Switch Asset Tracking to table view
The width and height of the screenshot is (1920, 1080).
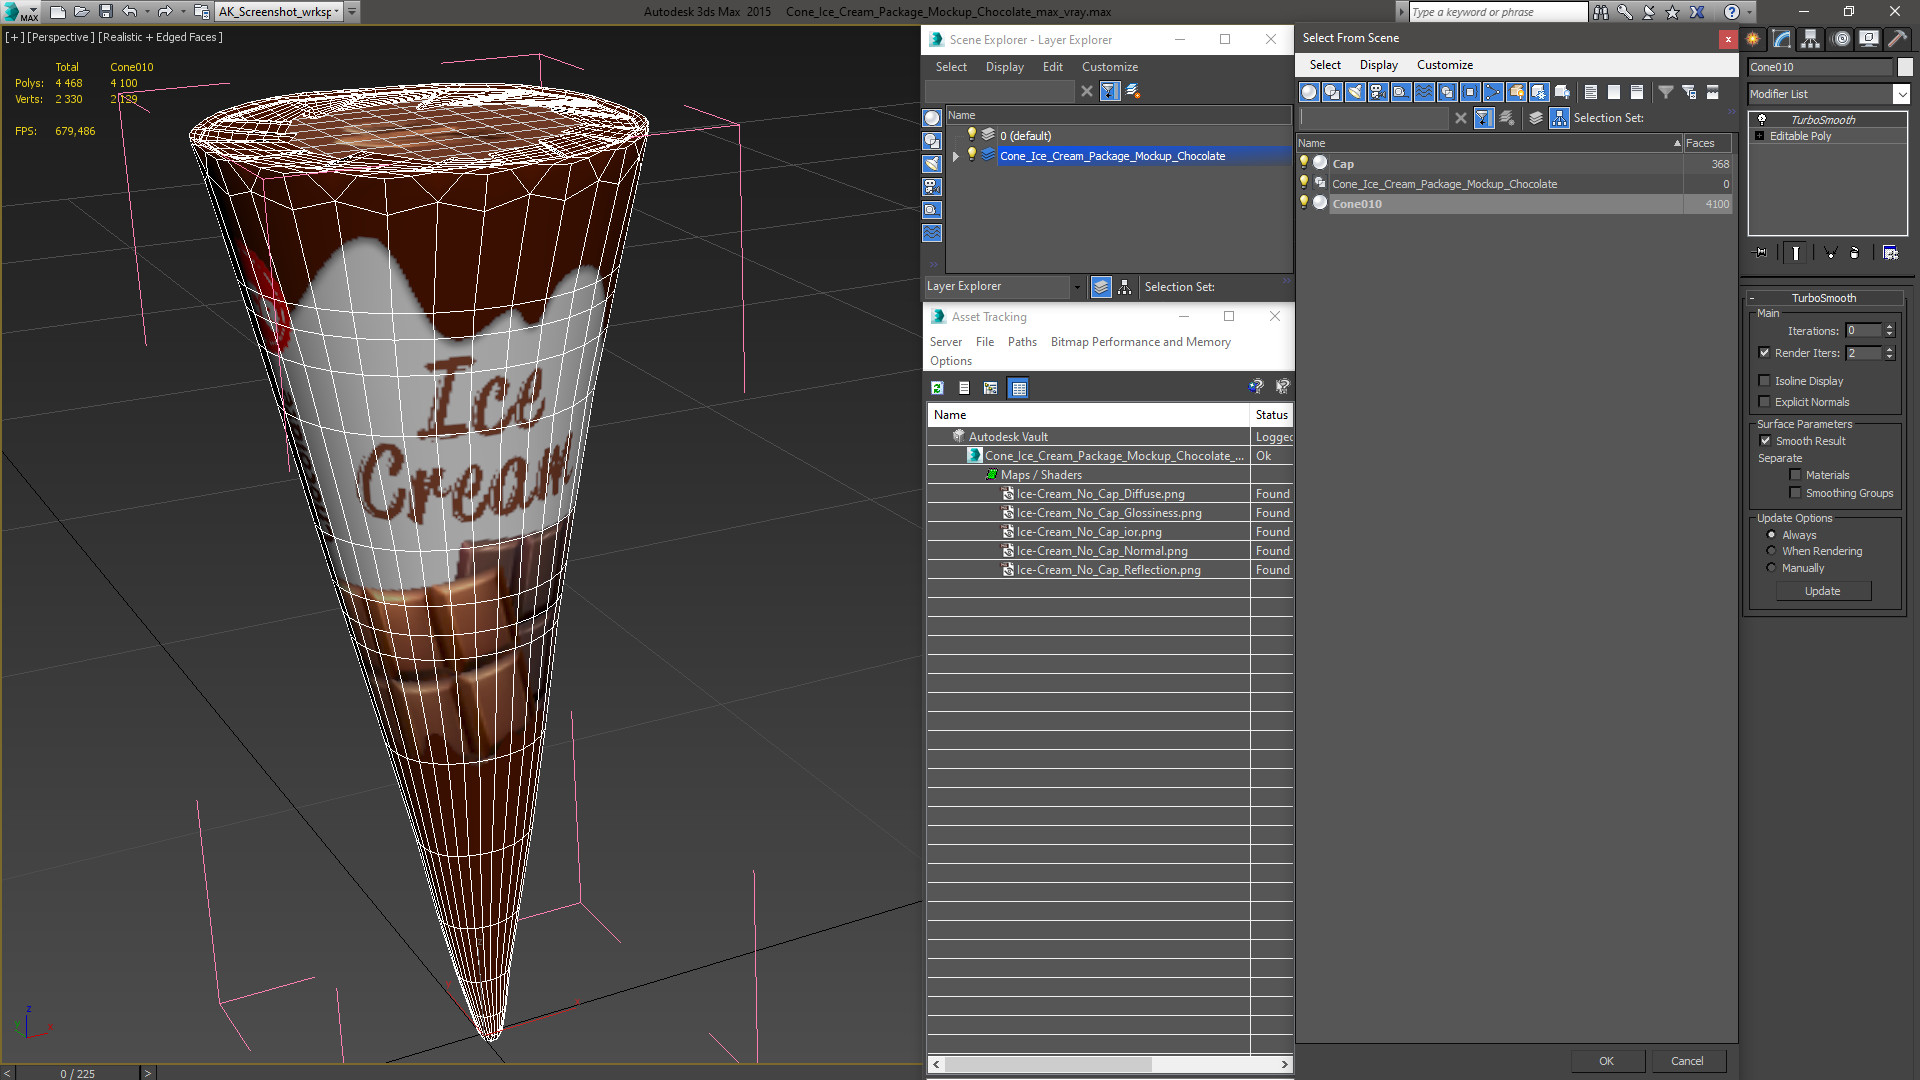coord(1018,388)
